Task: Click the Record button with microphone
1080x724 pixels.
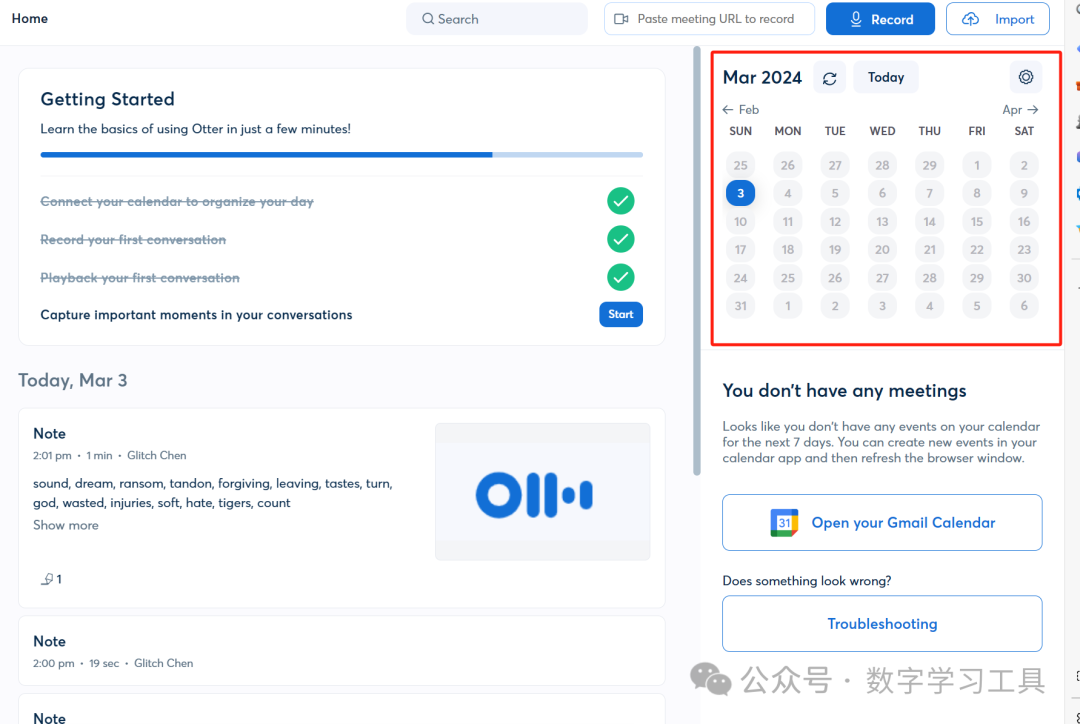Action: 880,19
